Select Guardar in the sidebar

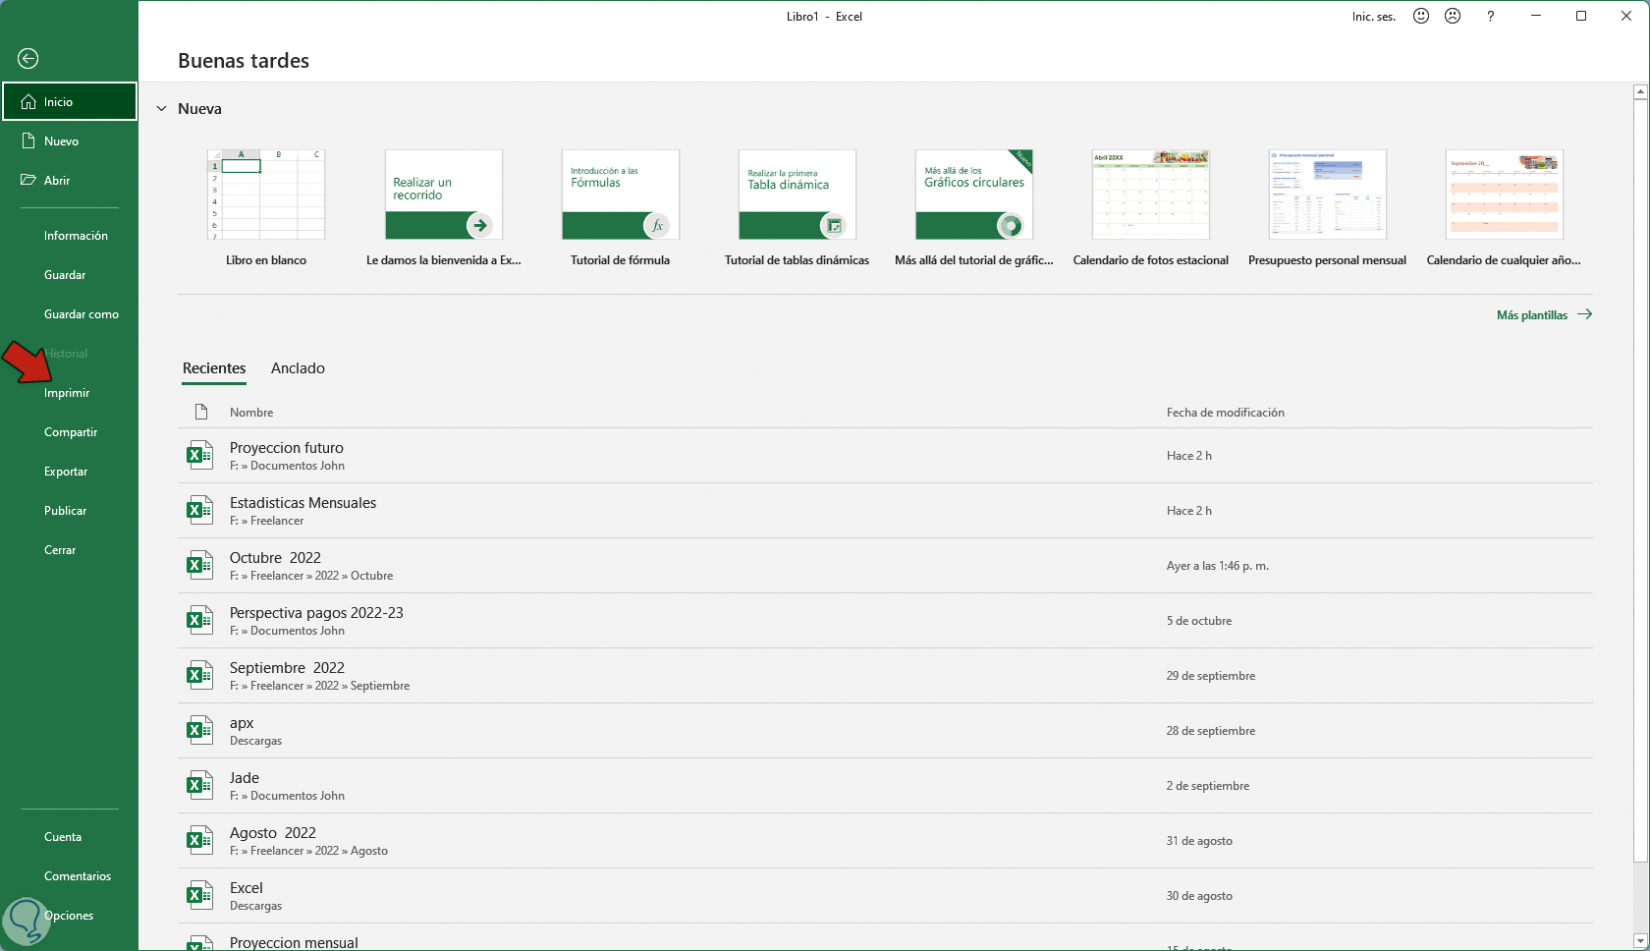pos(65,275)
